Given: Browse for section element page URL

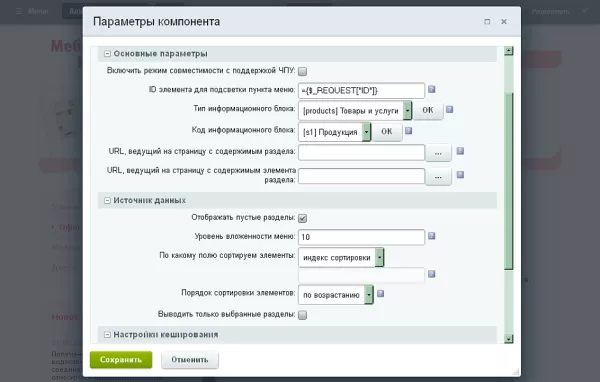Looking at the screenshot, I should click(439, 177).
